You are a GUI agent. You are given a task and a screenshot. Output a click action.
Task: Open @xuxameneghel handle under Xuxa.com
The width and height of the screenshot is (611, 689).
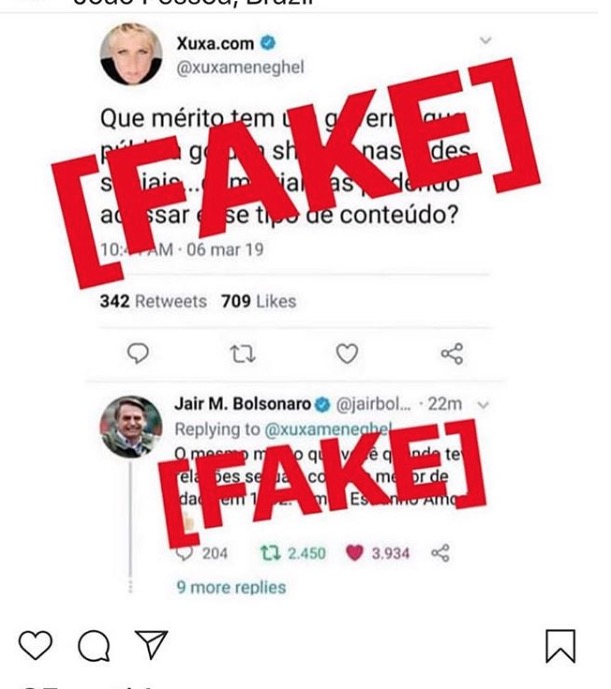[240, 67]
